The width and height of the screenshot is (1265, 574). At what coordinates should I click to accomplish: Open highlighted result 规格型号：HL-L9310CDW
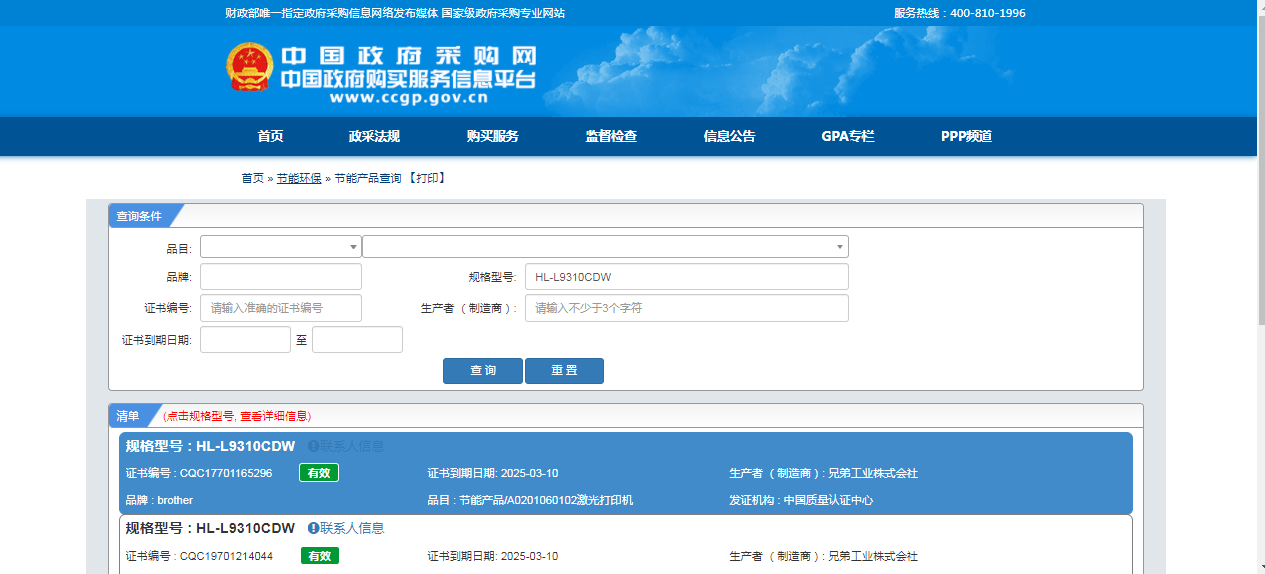tap(210, 446)
